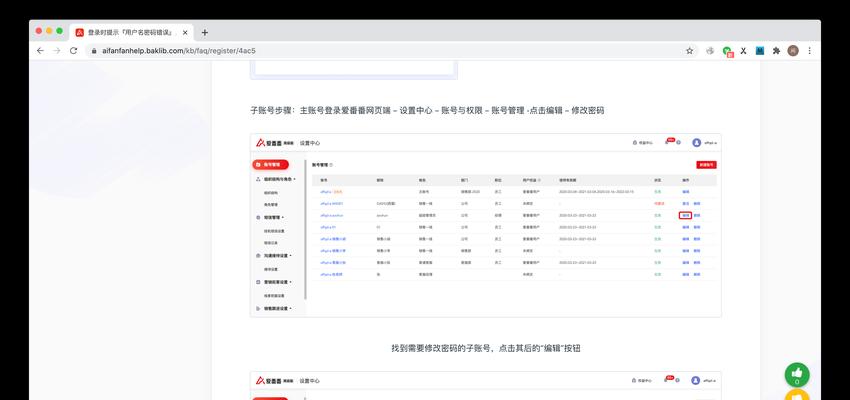Maximize Chrome using the green window button
Screen dimensions: 850x400
(x=60, y=31)
